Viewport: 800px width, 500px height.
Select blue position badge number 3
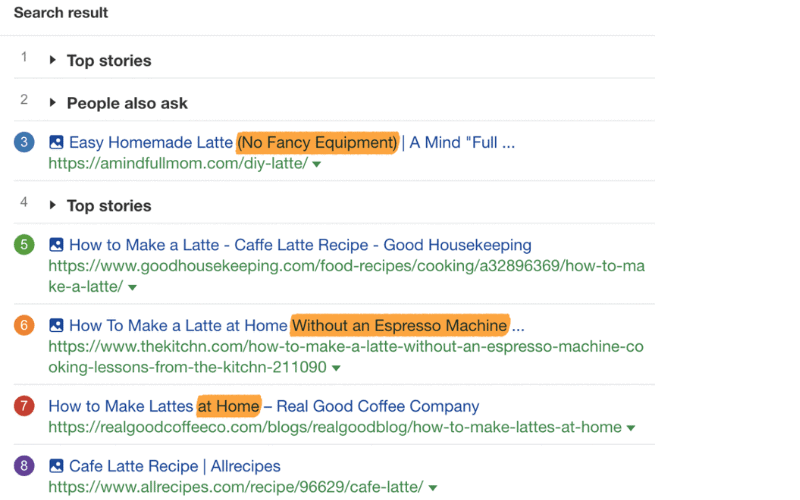[24, 142]
